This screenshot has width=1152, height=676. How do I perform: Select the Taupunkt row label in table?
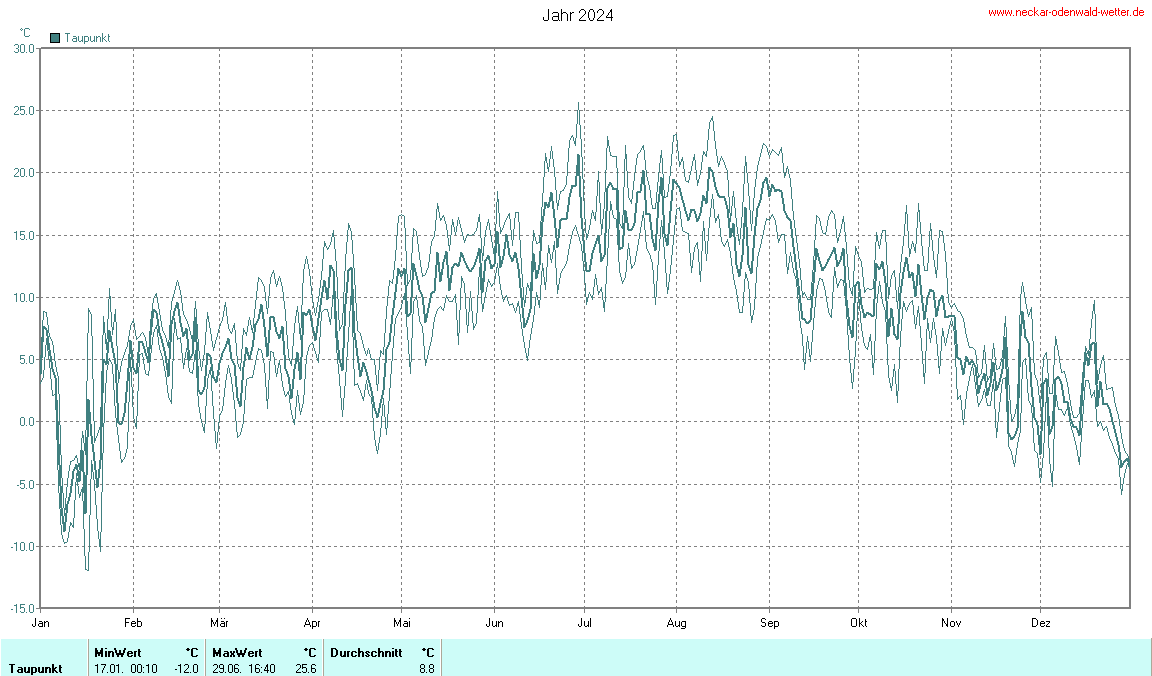pos(36,668)
